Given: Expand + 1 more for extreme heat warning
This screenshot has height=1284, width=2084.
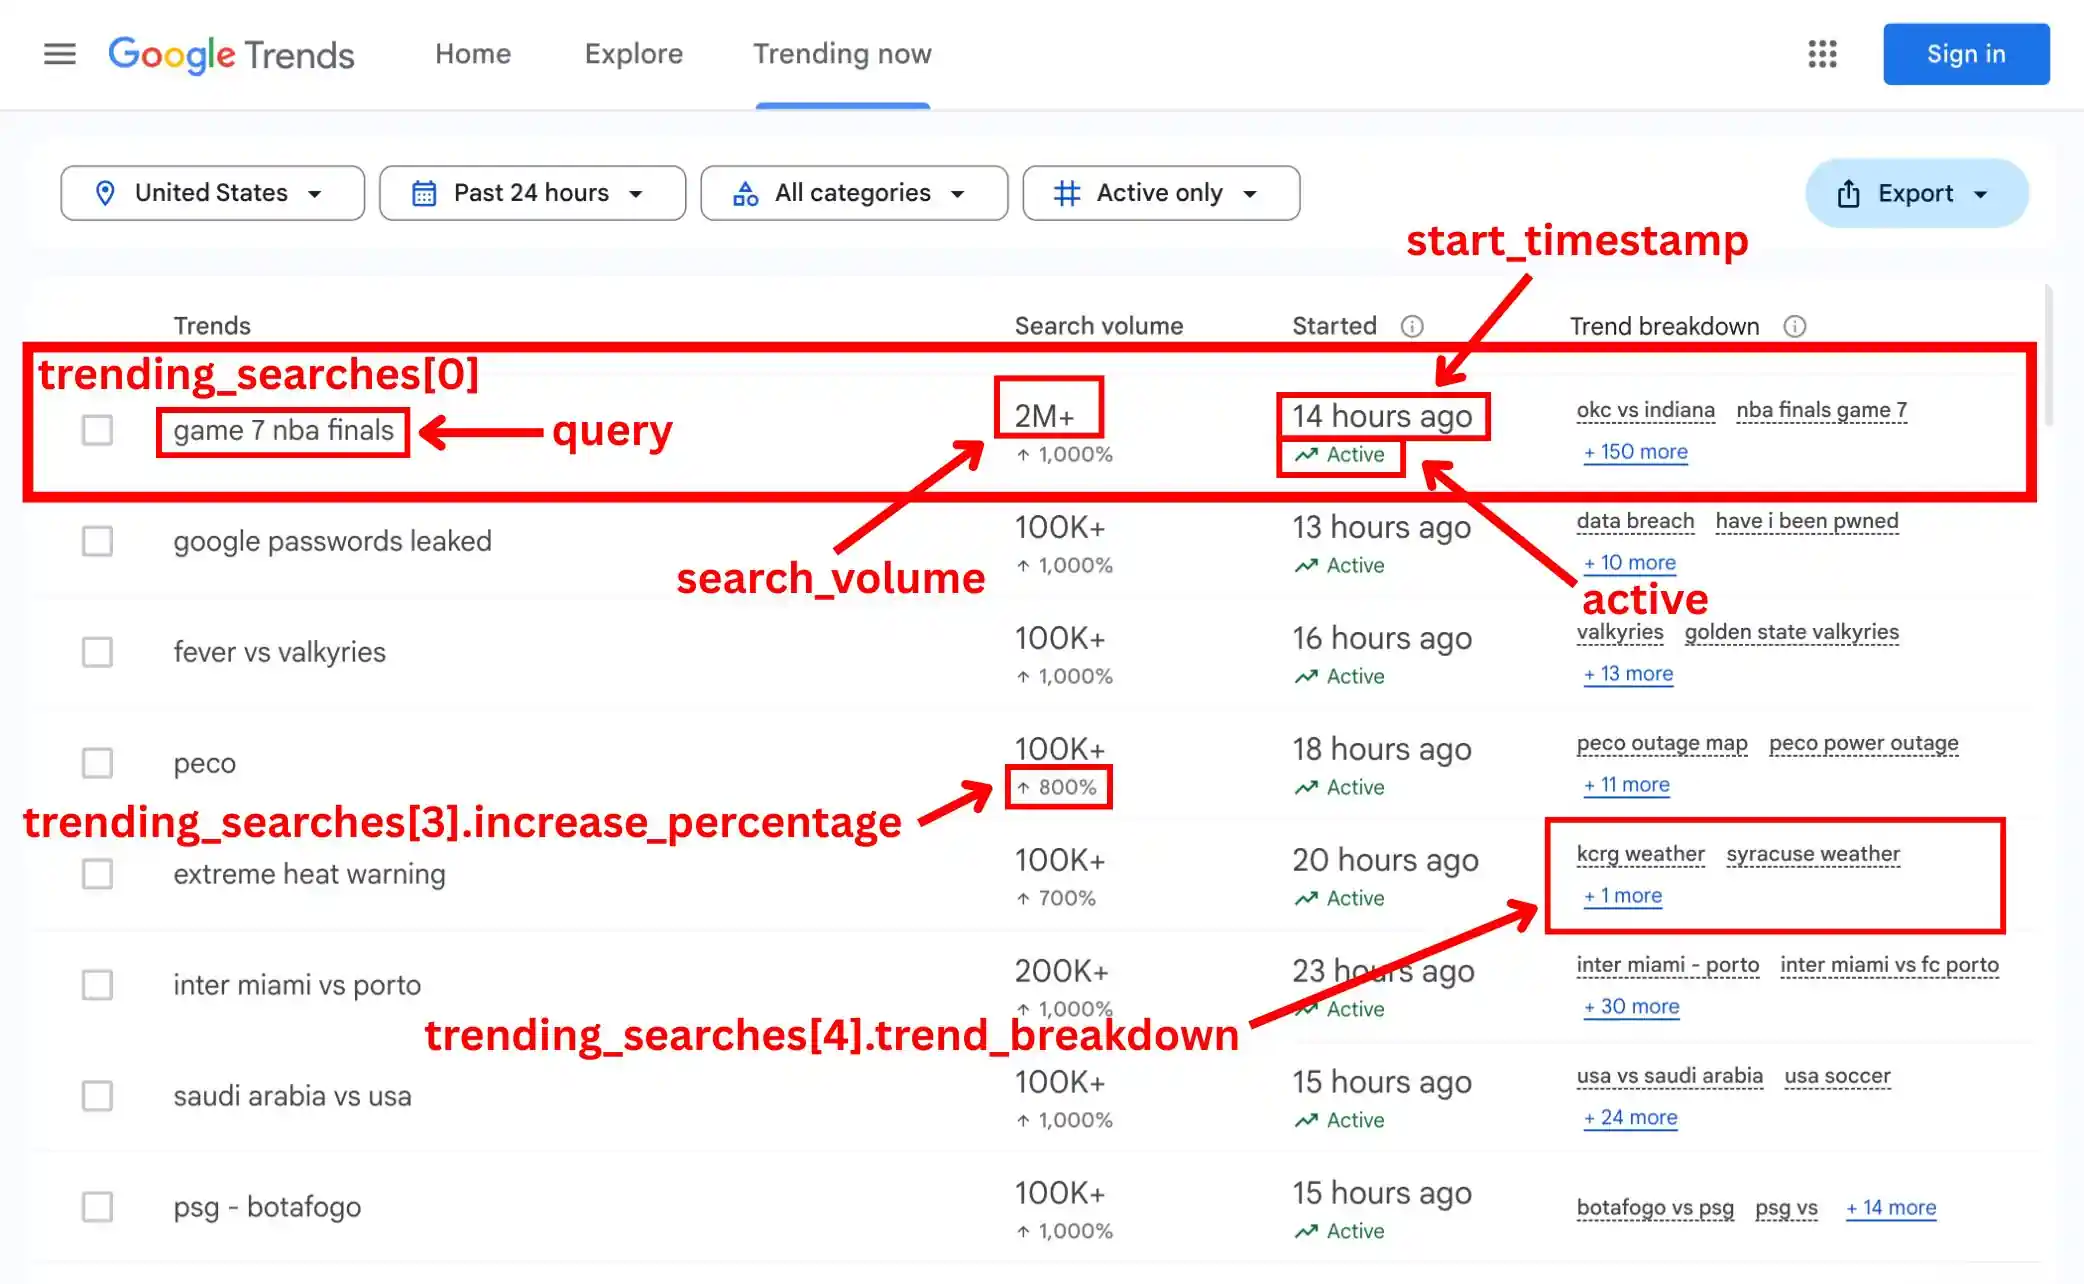Looking at the screenshot, I should point(1623,896).
